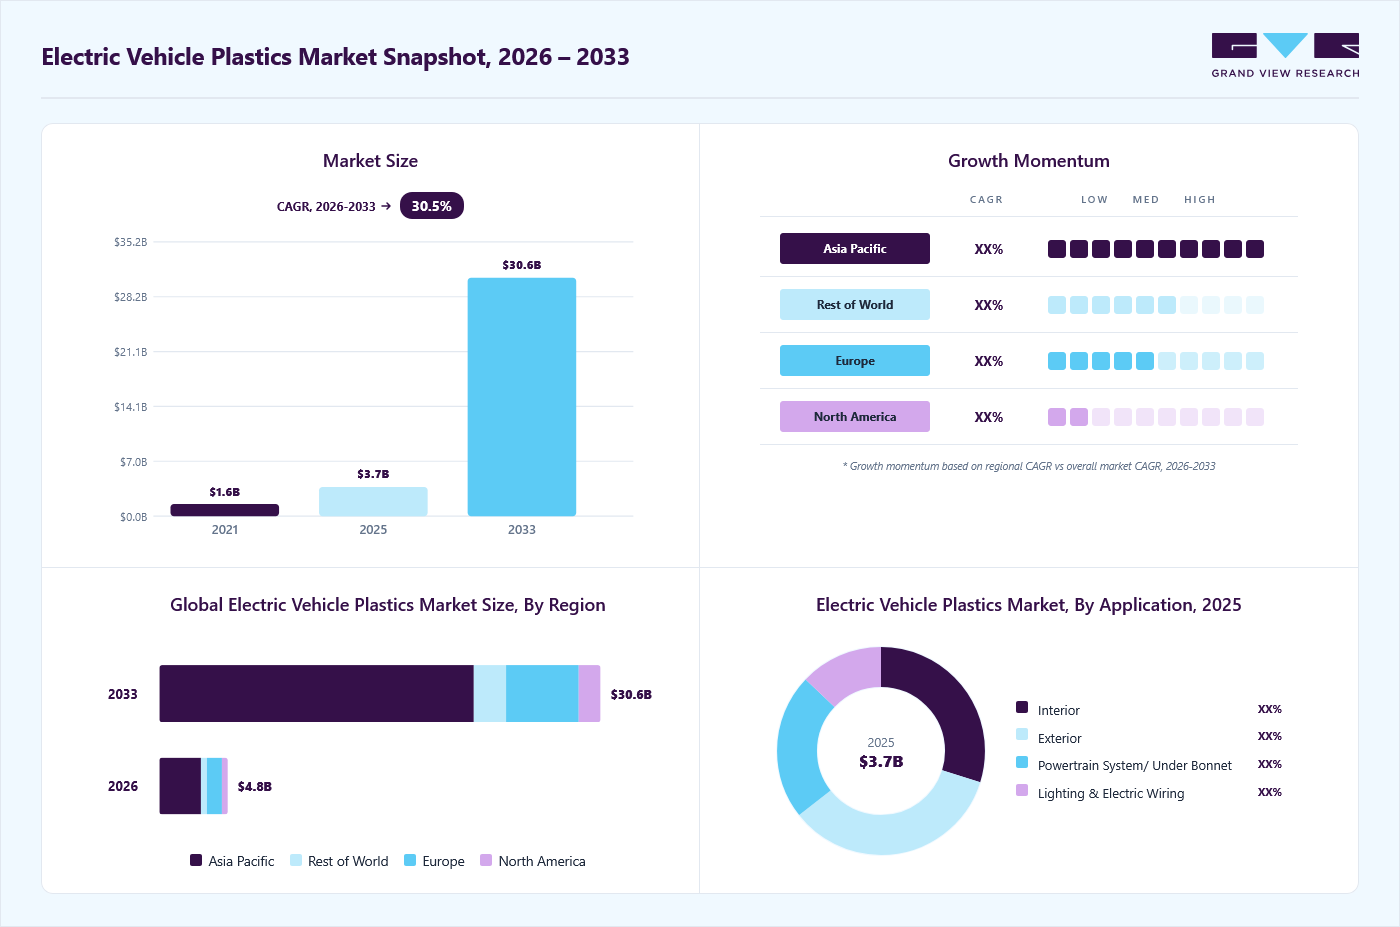Select the Exterior legend swatch
1400x927 pixels.
tap(1022, 734)
